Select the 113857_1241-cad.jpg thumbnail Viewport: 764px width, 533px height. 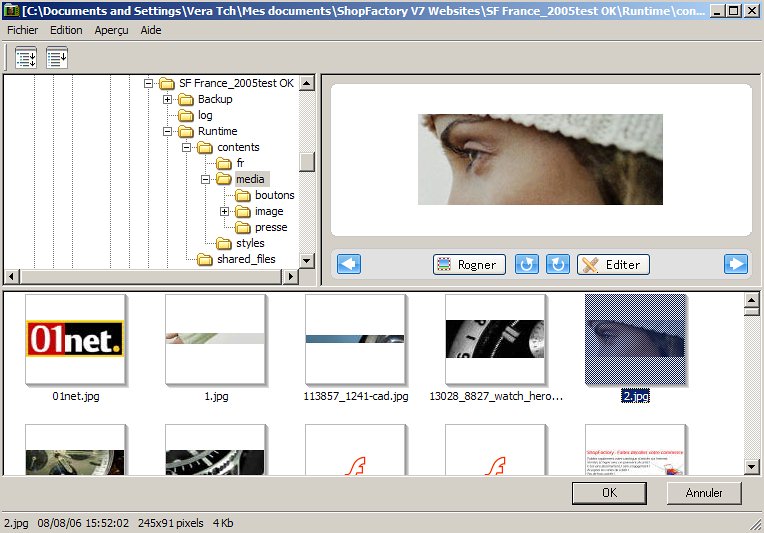355,339
